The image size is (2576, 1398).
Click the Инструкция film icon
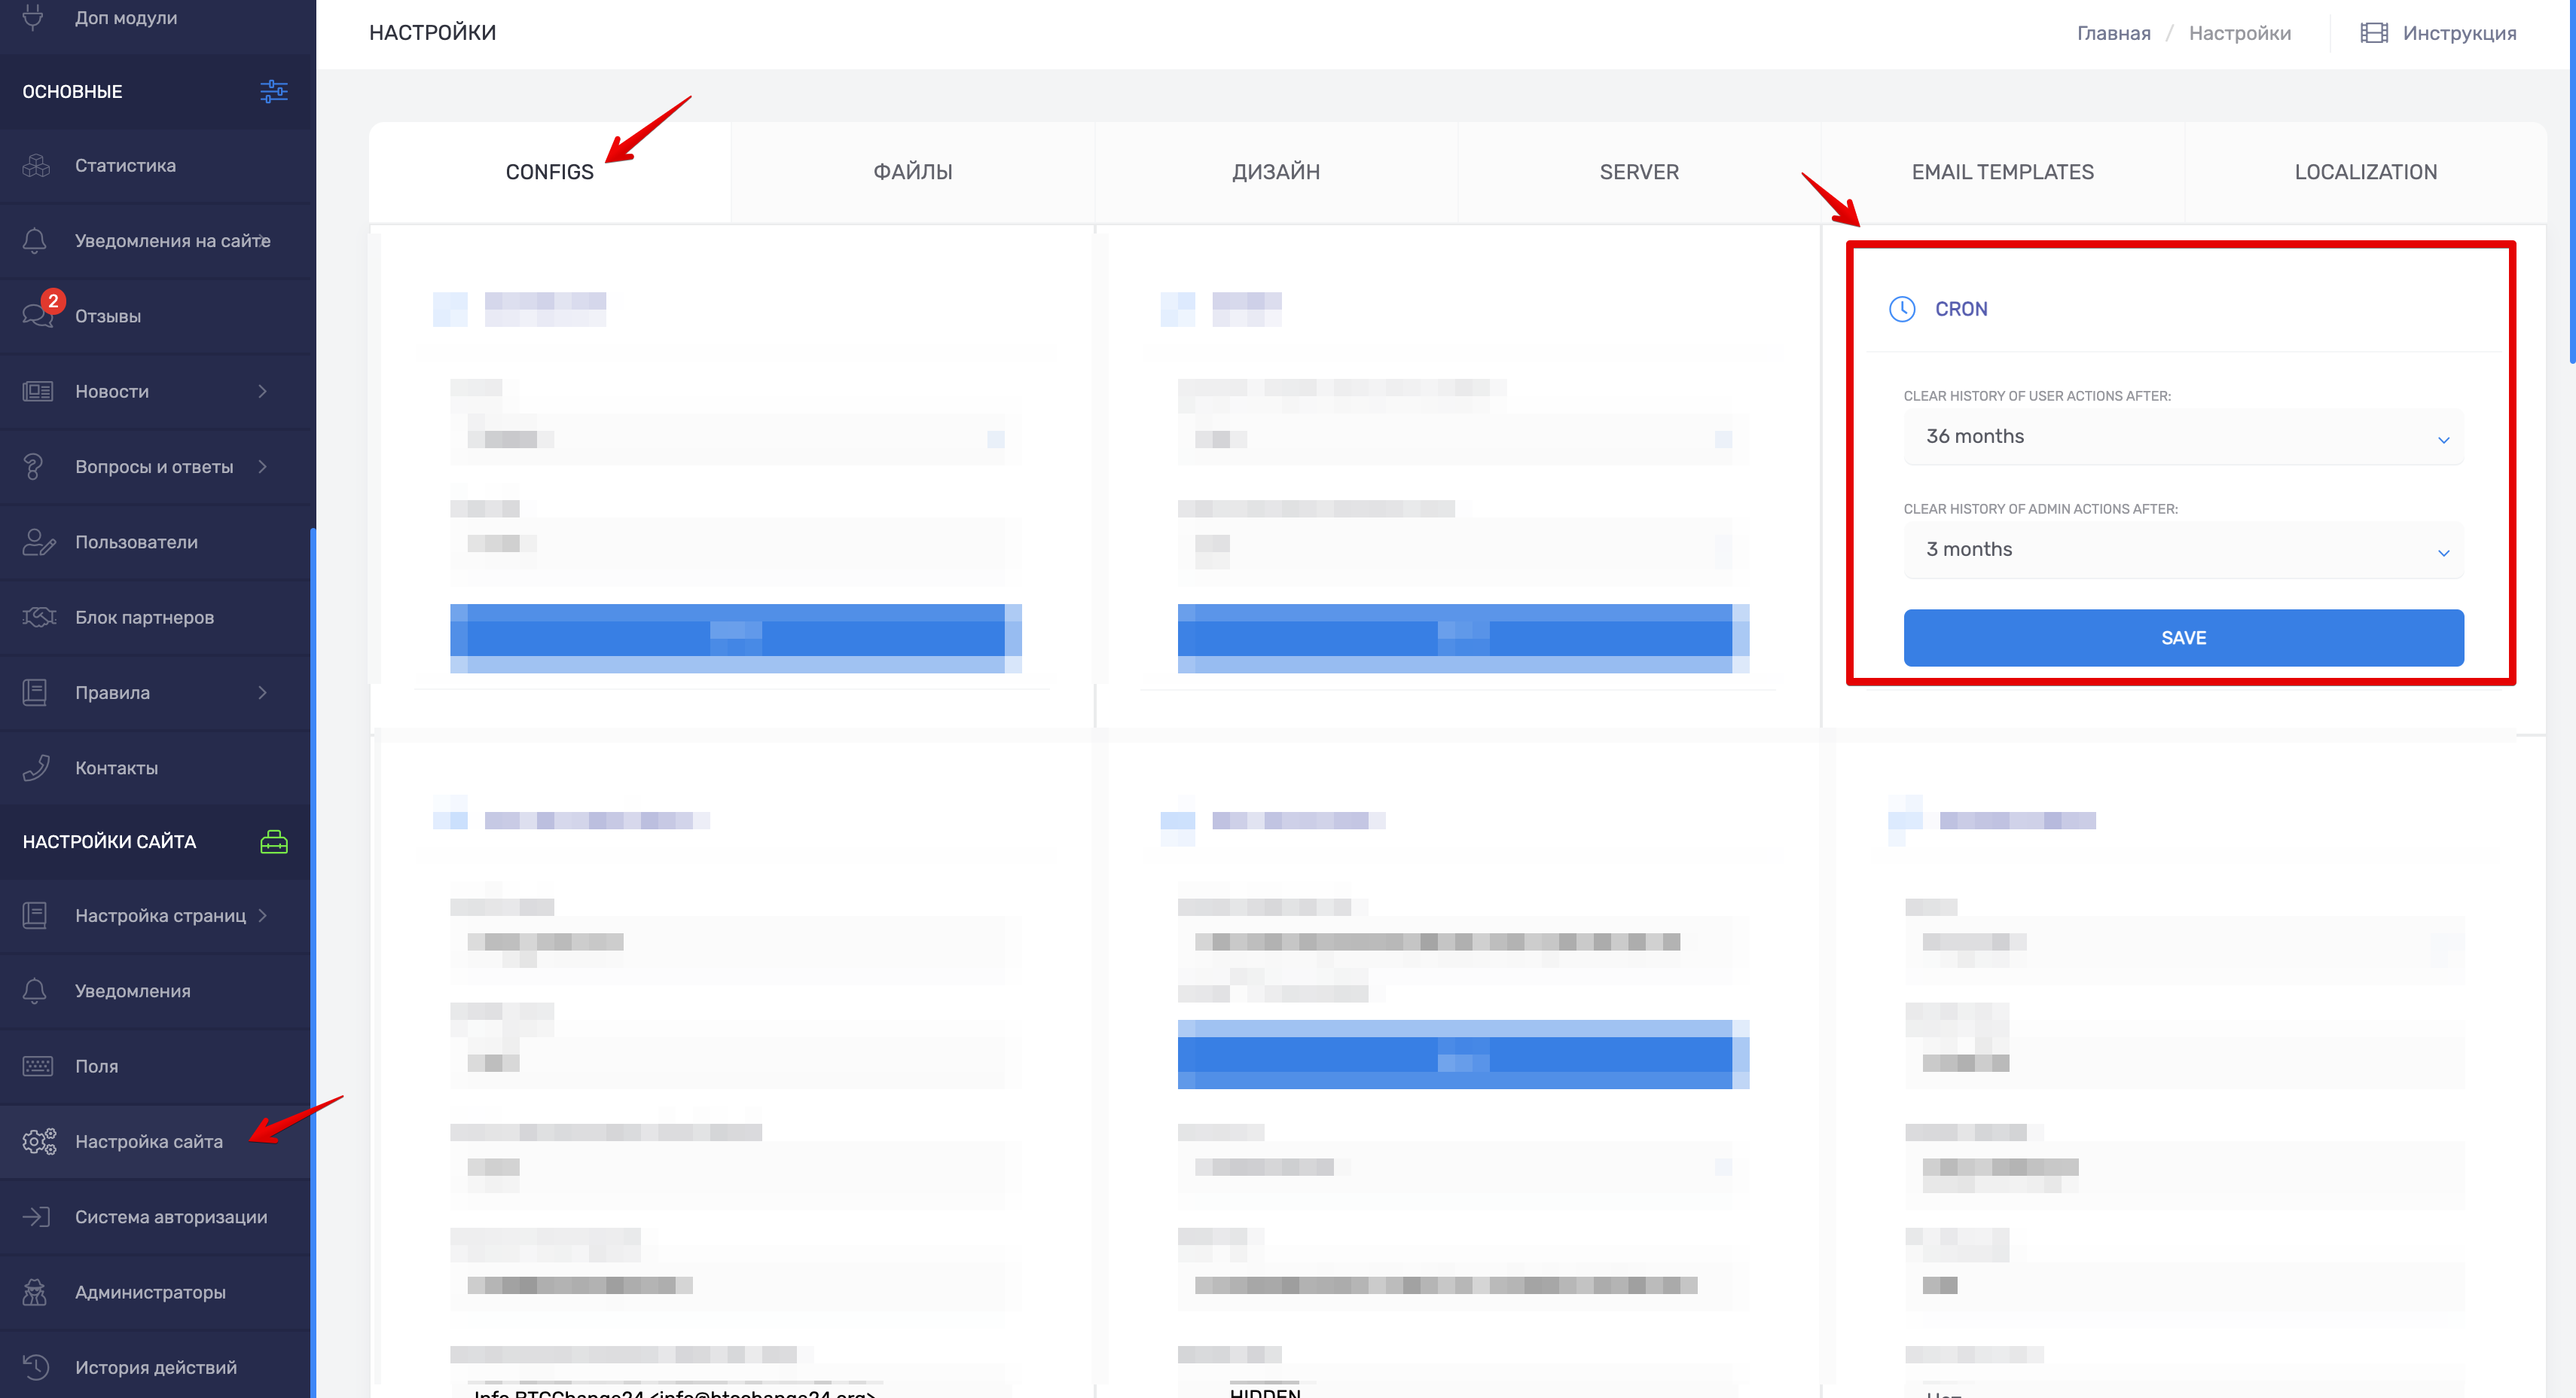pyautogui.click(x=2374, y=33)
